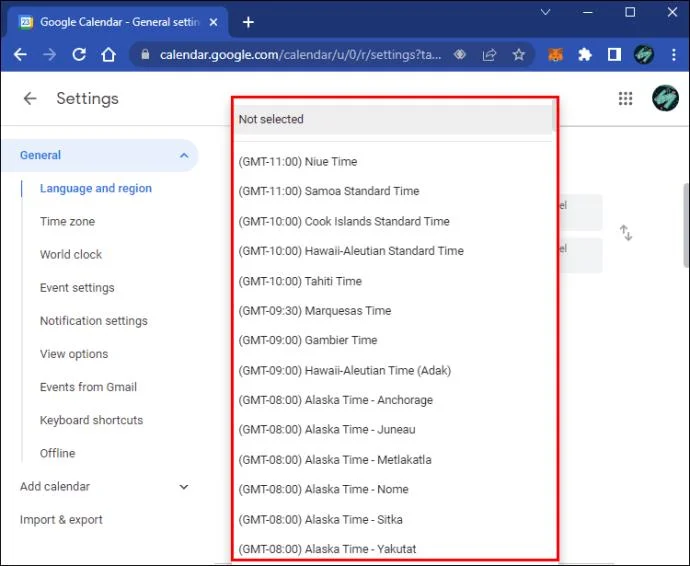Click the address bar URL
The width and height of the screenshot is (690, 566).
pos(301,55)
